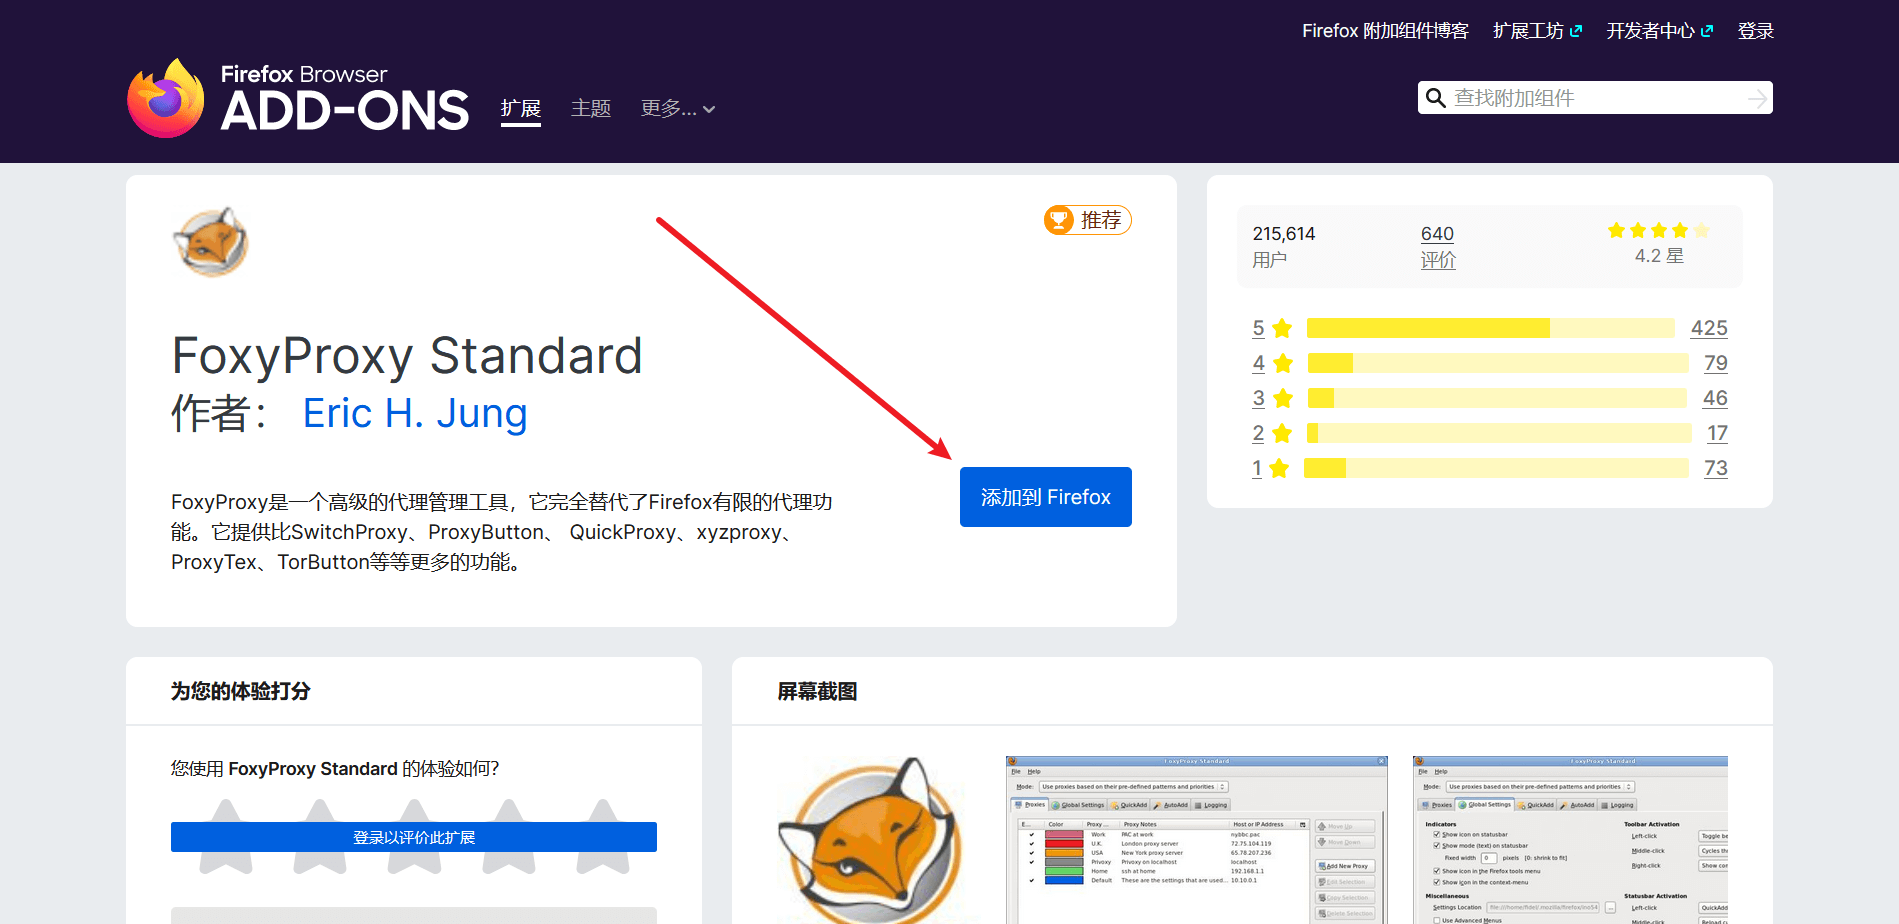Expand the 更多... dropdown menu
The image size is (1899, 924).
click(x=678, y=108)
